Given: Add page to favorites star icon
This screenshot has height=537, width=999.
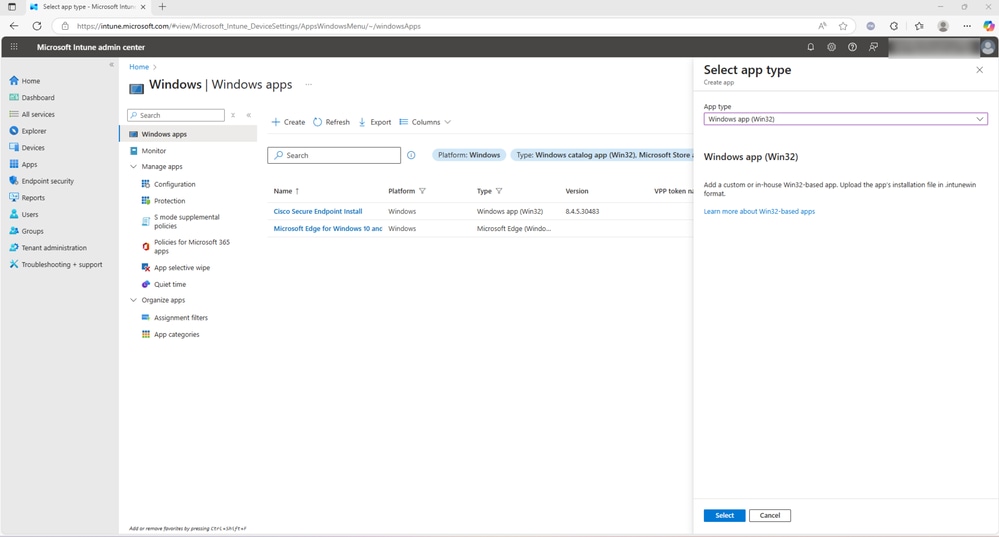Looking at the screenshot, I should [843, 26].
